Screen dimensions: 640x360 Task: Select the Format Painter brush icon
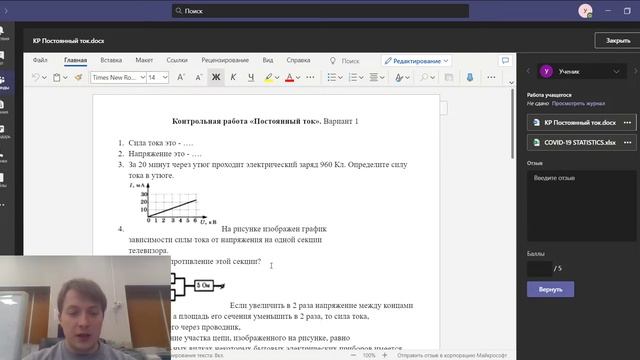coord(78,77)
